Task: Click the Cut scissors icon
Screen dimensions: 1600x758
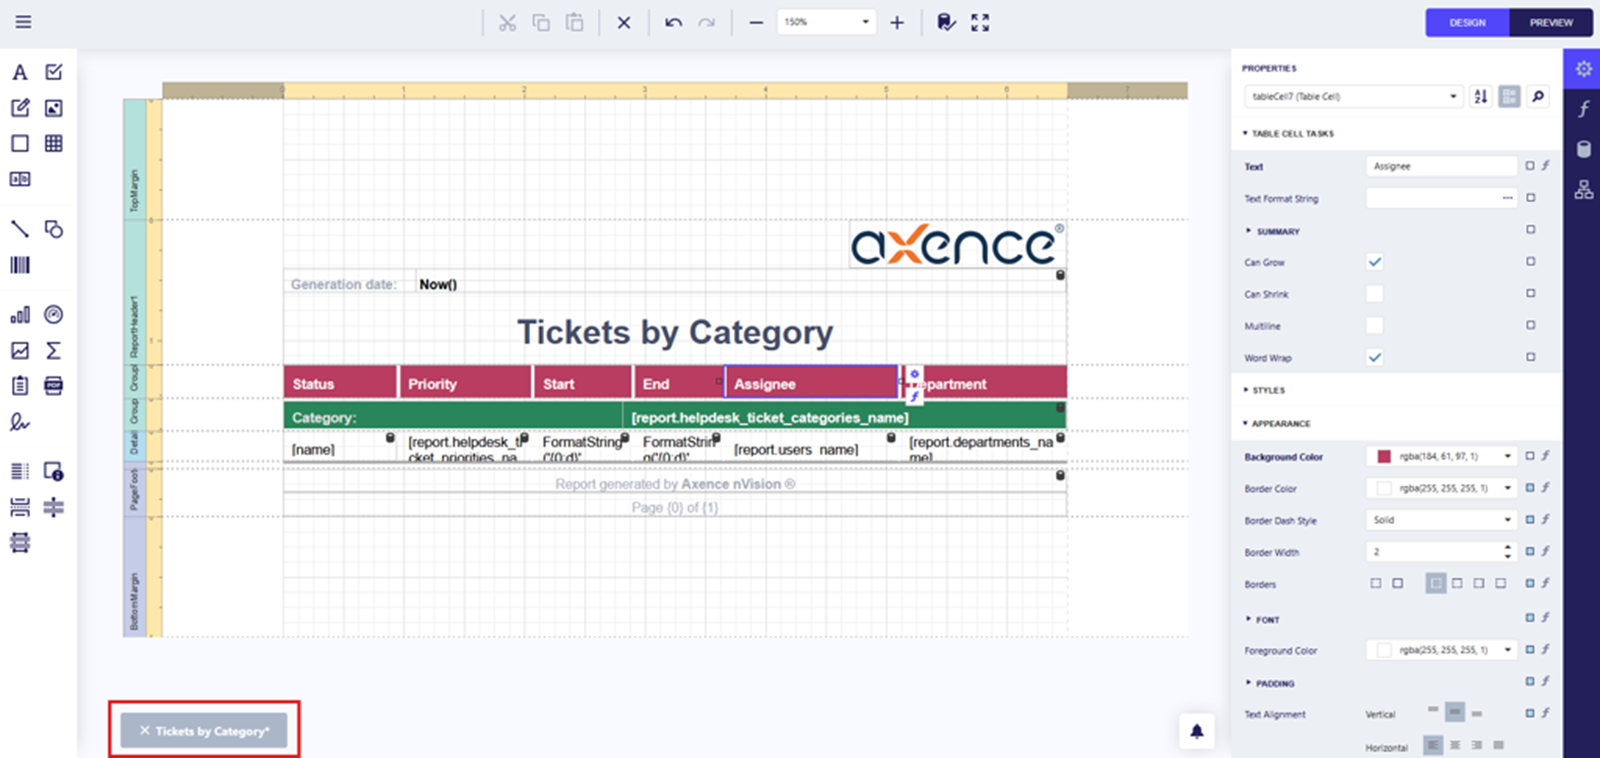Action: [x=508, y=22]
